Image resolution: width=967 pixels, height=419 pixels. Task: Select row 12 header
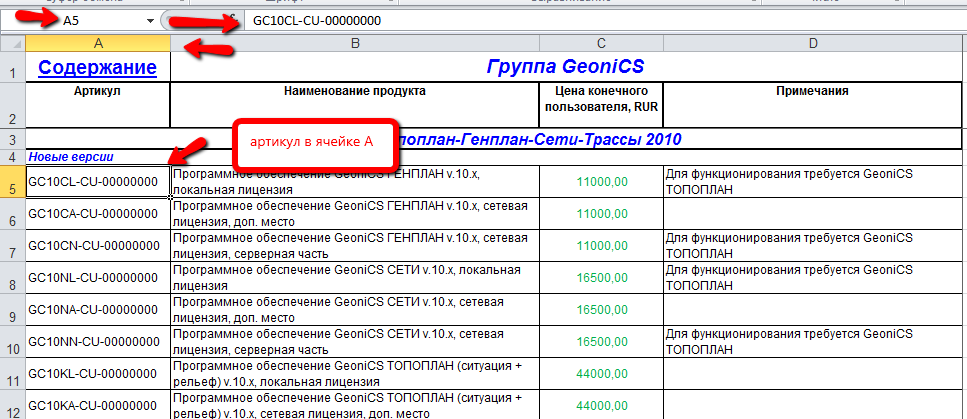coord(13,405)
